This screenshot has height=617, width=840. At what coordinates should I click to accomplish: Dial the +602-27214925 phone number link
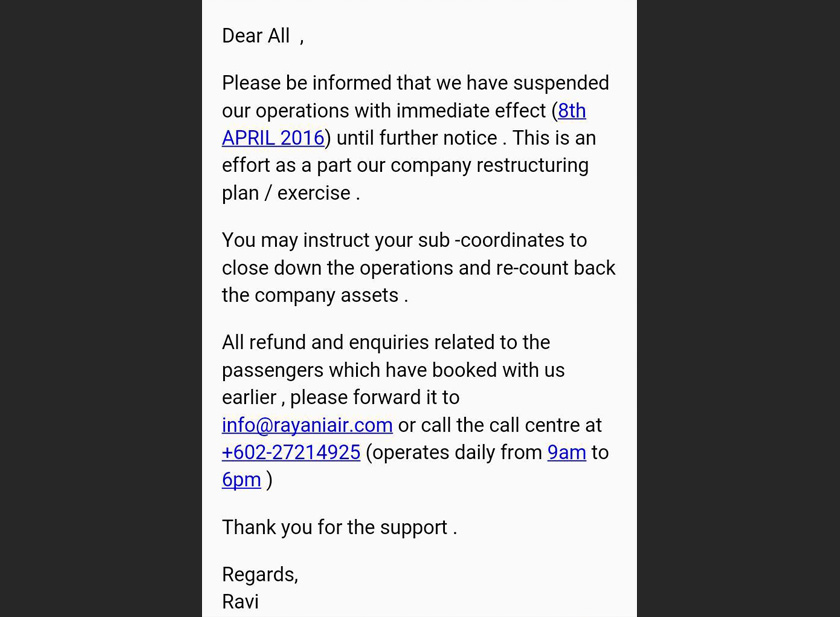[x=291, y=452]
